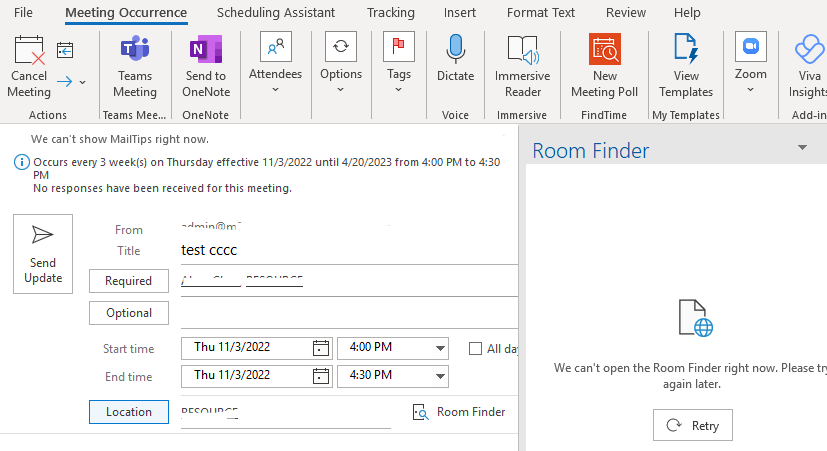Open the File tab

click(x=23, y=13)
